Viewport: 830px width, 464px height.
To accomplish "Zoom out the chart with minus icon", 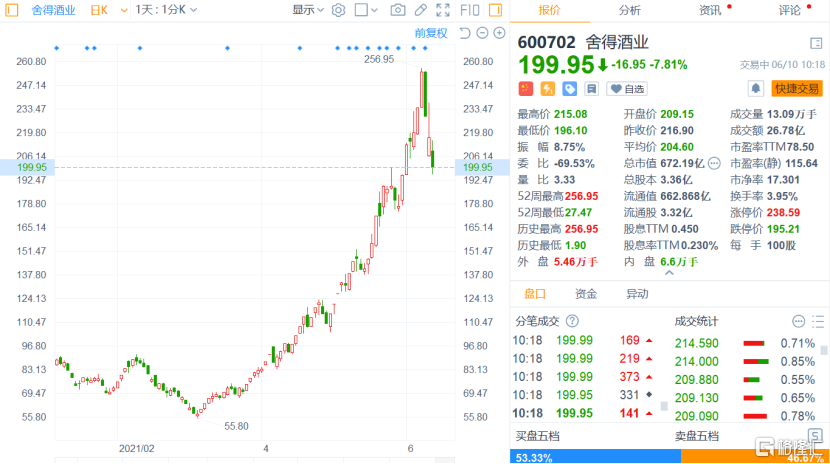I will [482, 33].
